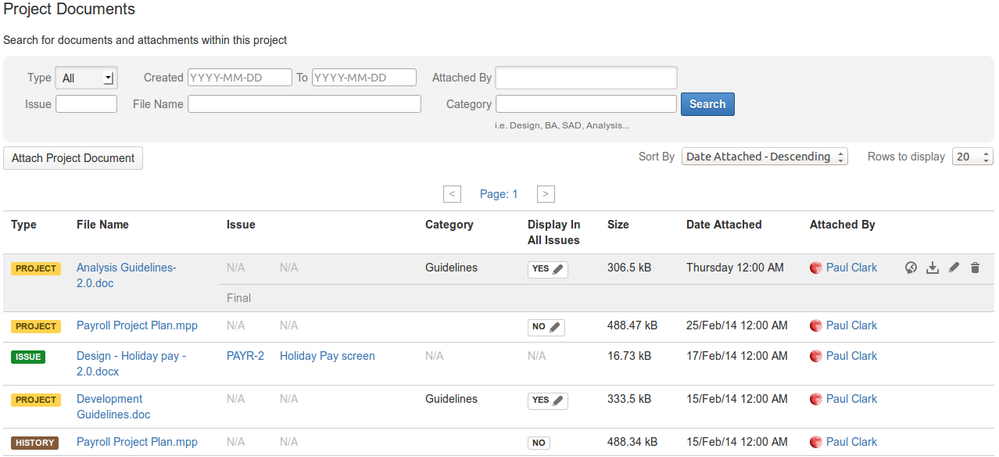
Task: Open the Type filter dropdown
Action: point(87,78)
